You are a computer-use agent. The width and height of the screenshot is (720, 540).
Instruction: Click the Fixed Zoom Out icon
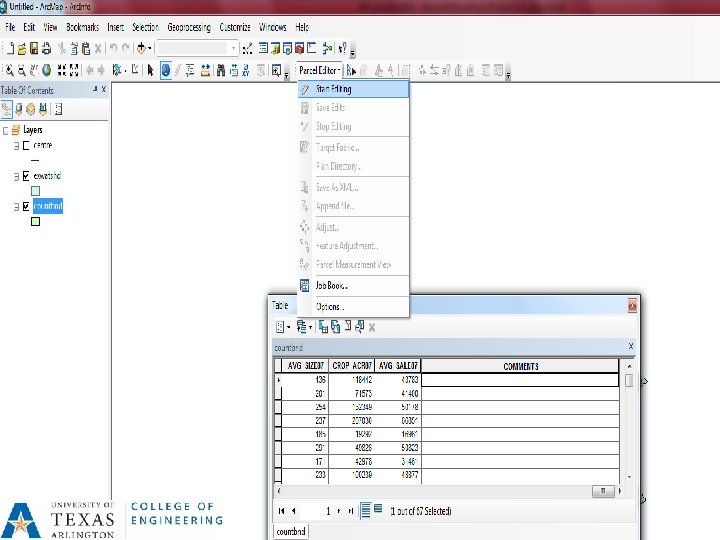[x=73, y=70]
